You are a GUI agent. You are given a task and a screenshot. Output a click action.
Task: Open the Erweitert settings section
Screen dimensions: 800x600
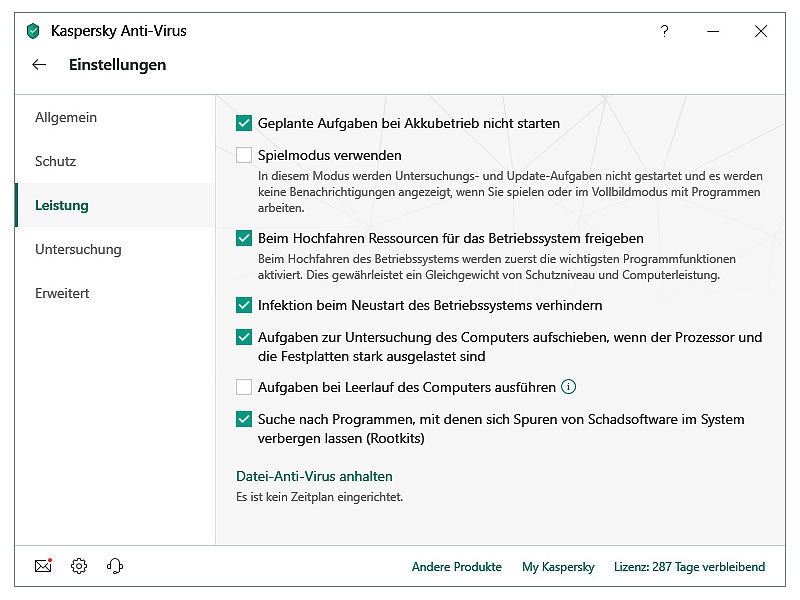(115, 293)
